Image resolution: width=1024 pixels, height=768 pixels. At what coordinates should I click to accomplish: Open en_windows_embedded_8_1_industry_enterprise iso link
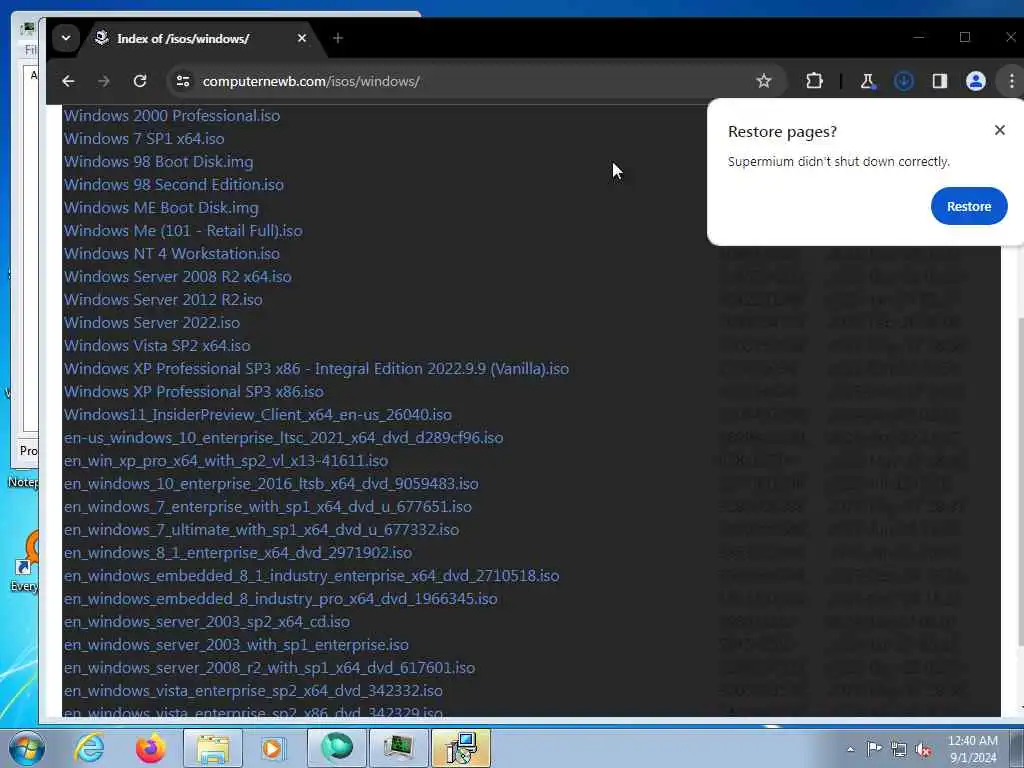(312, 575)
